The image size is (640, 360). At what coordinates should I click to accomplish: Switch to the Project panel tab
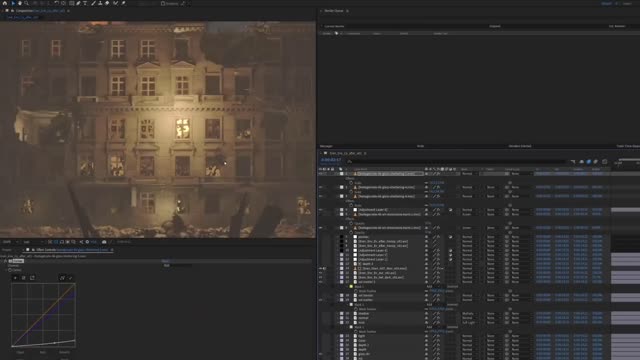(7, 250)
